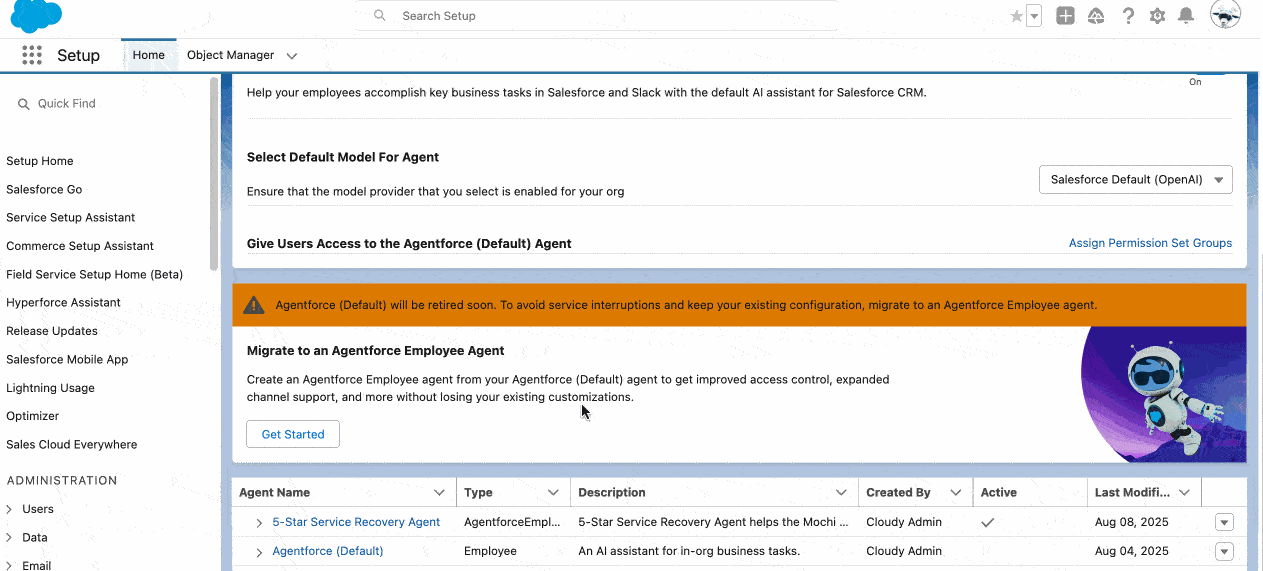This screenshot has height=571, width=1263.
Task: Open Salesforce Mobile App in sidebar
Action: click(67, 359)
